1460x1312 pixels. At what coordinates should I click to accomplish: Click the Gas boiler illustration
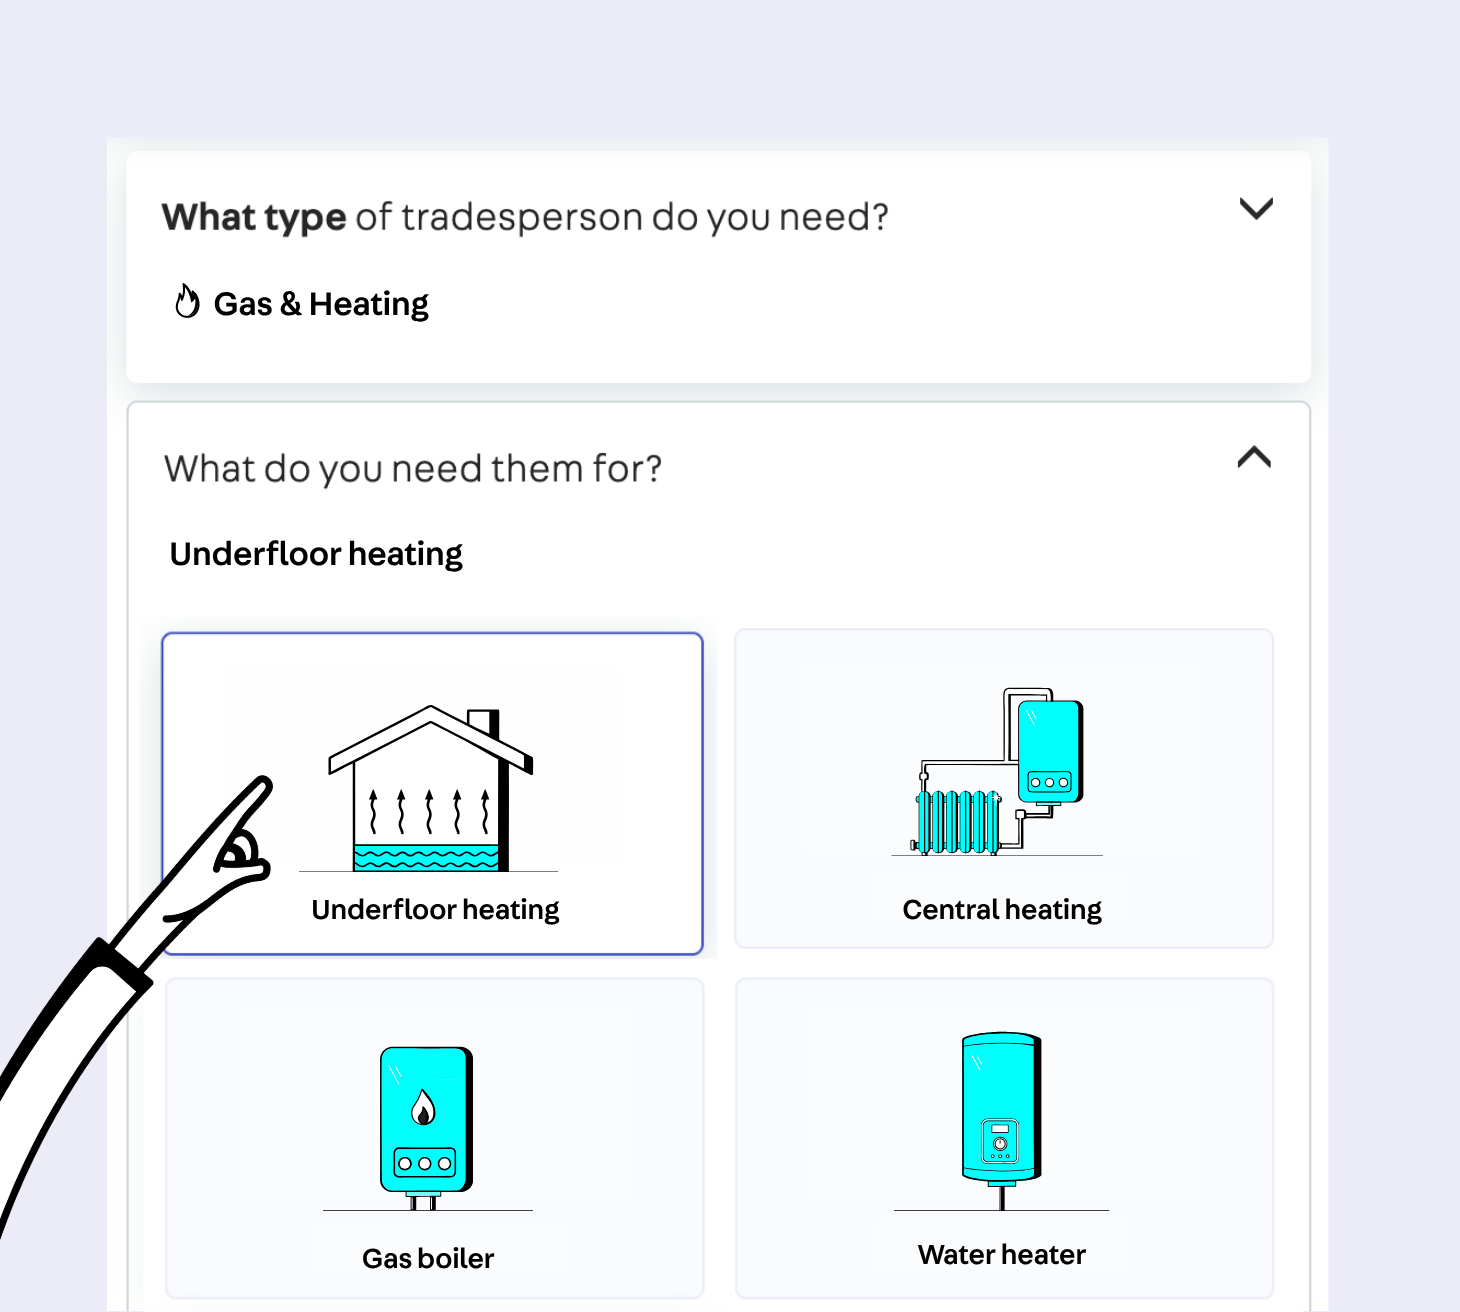click(x=426, y=1121)
